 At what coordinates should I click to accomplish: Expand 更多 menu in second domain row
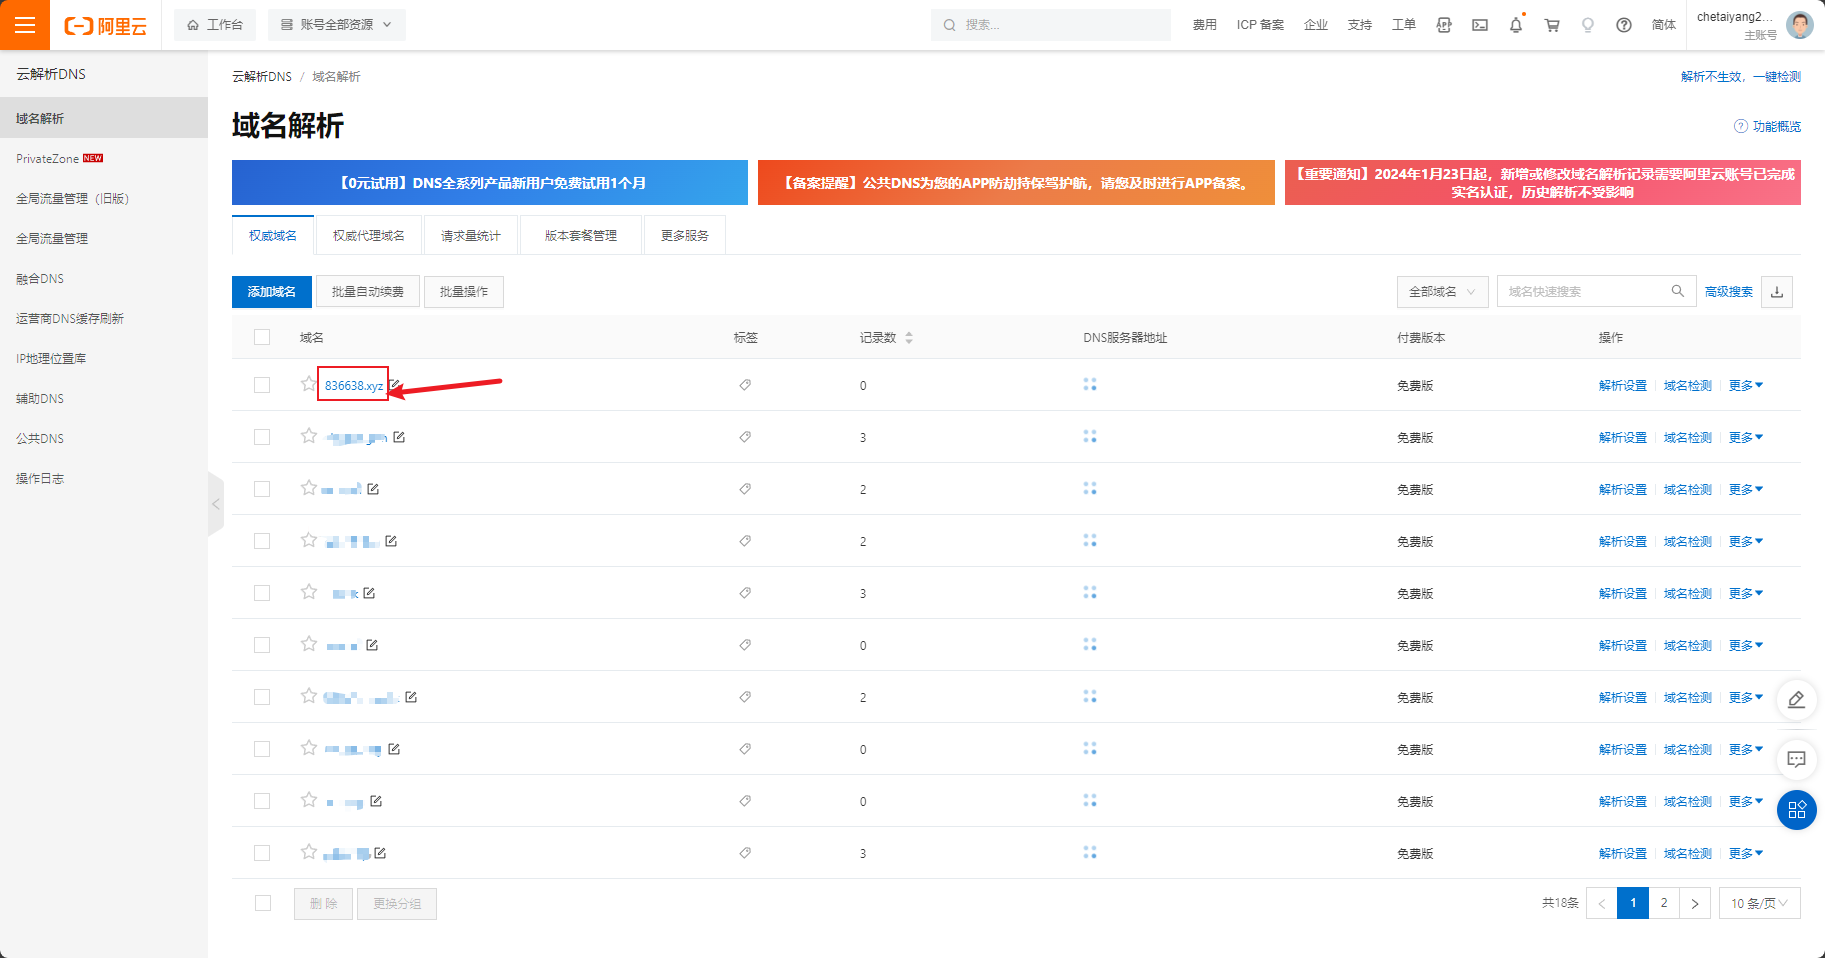(1746, 437)
